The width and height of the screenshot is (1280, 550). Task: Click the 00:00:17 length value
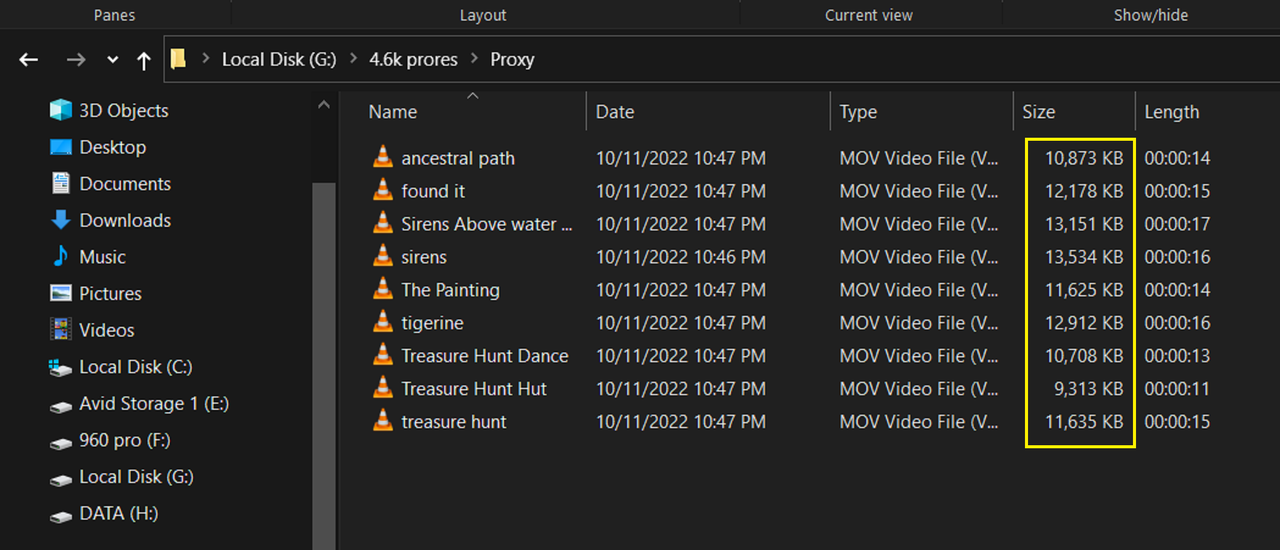click(x=1177, y=224)
